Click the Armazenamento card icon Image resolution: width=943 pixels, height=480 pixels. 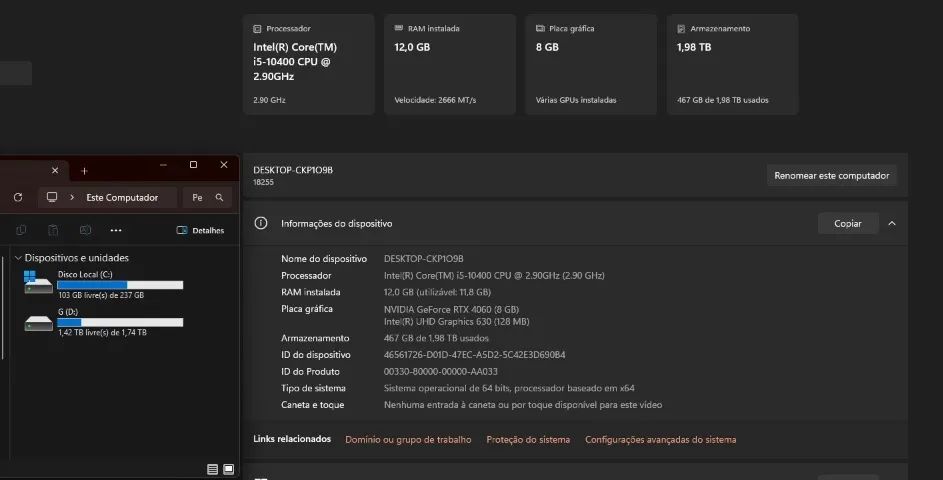pyautogui.click(x=681, y=29)
